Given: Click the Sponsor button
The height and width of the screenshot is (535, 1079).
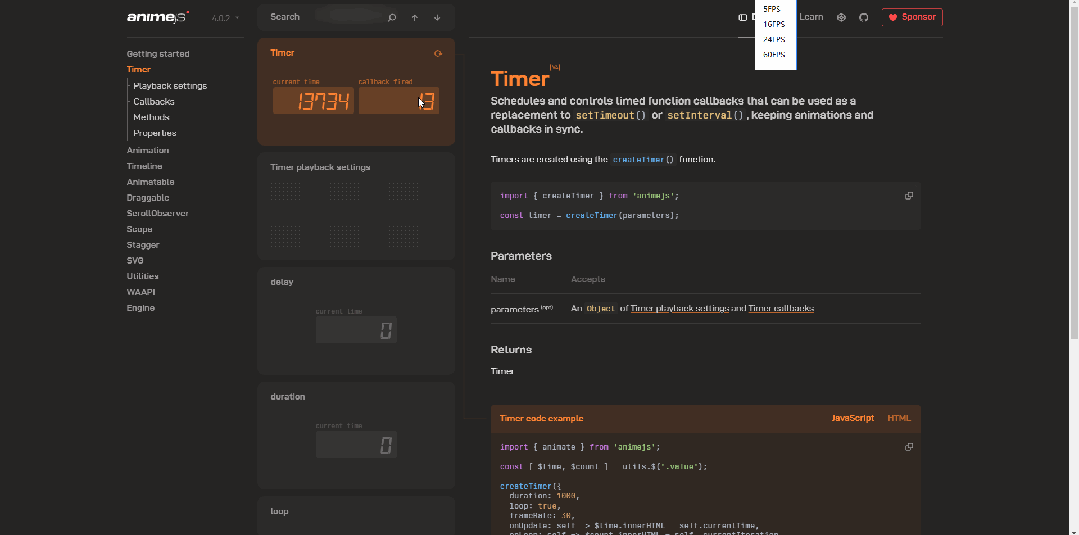Looking at the screenshot, I should point(912,17).
